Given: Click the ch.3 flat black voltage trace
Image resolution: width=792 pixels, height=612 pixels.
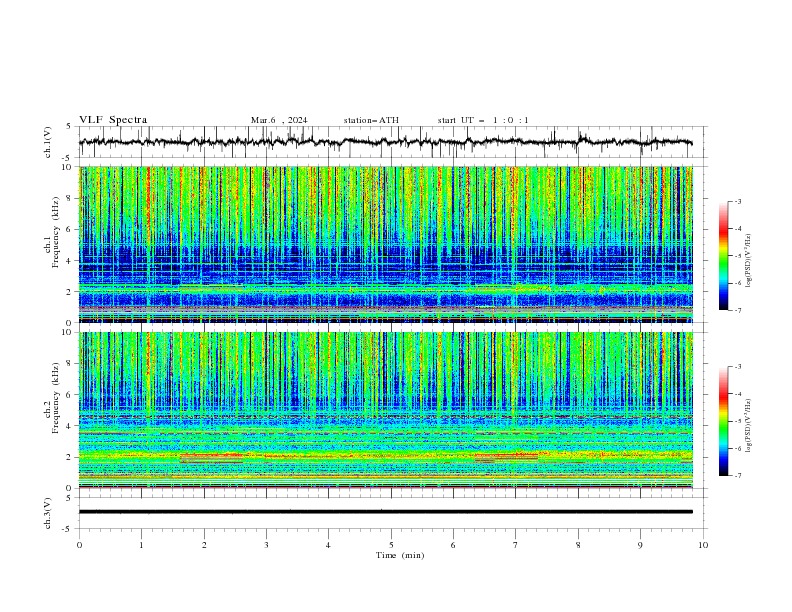Looking at the screenshot, I should (385, 512).
